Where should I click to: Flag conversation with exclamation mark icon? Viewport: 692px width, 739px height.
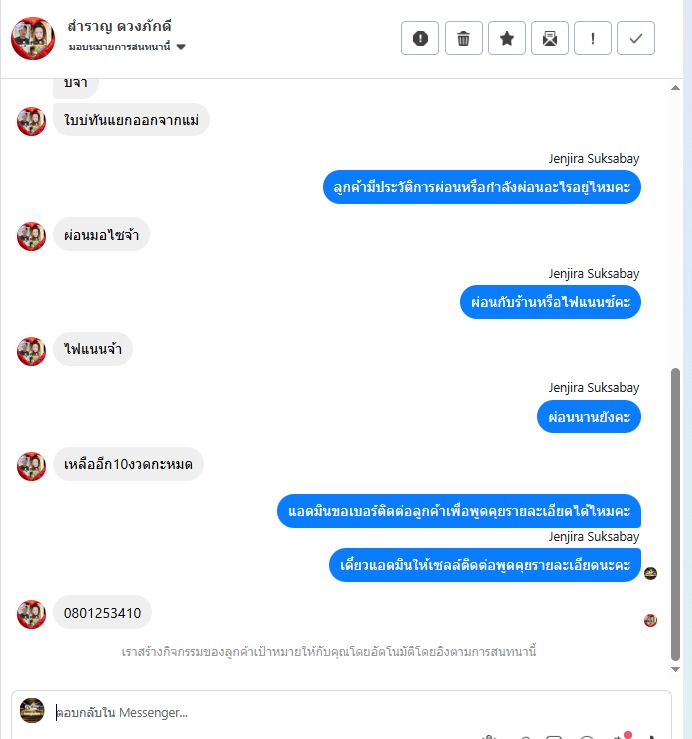[593, 38]
